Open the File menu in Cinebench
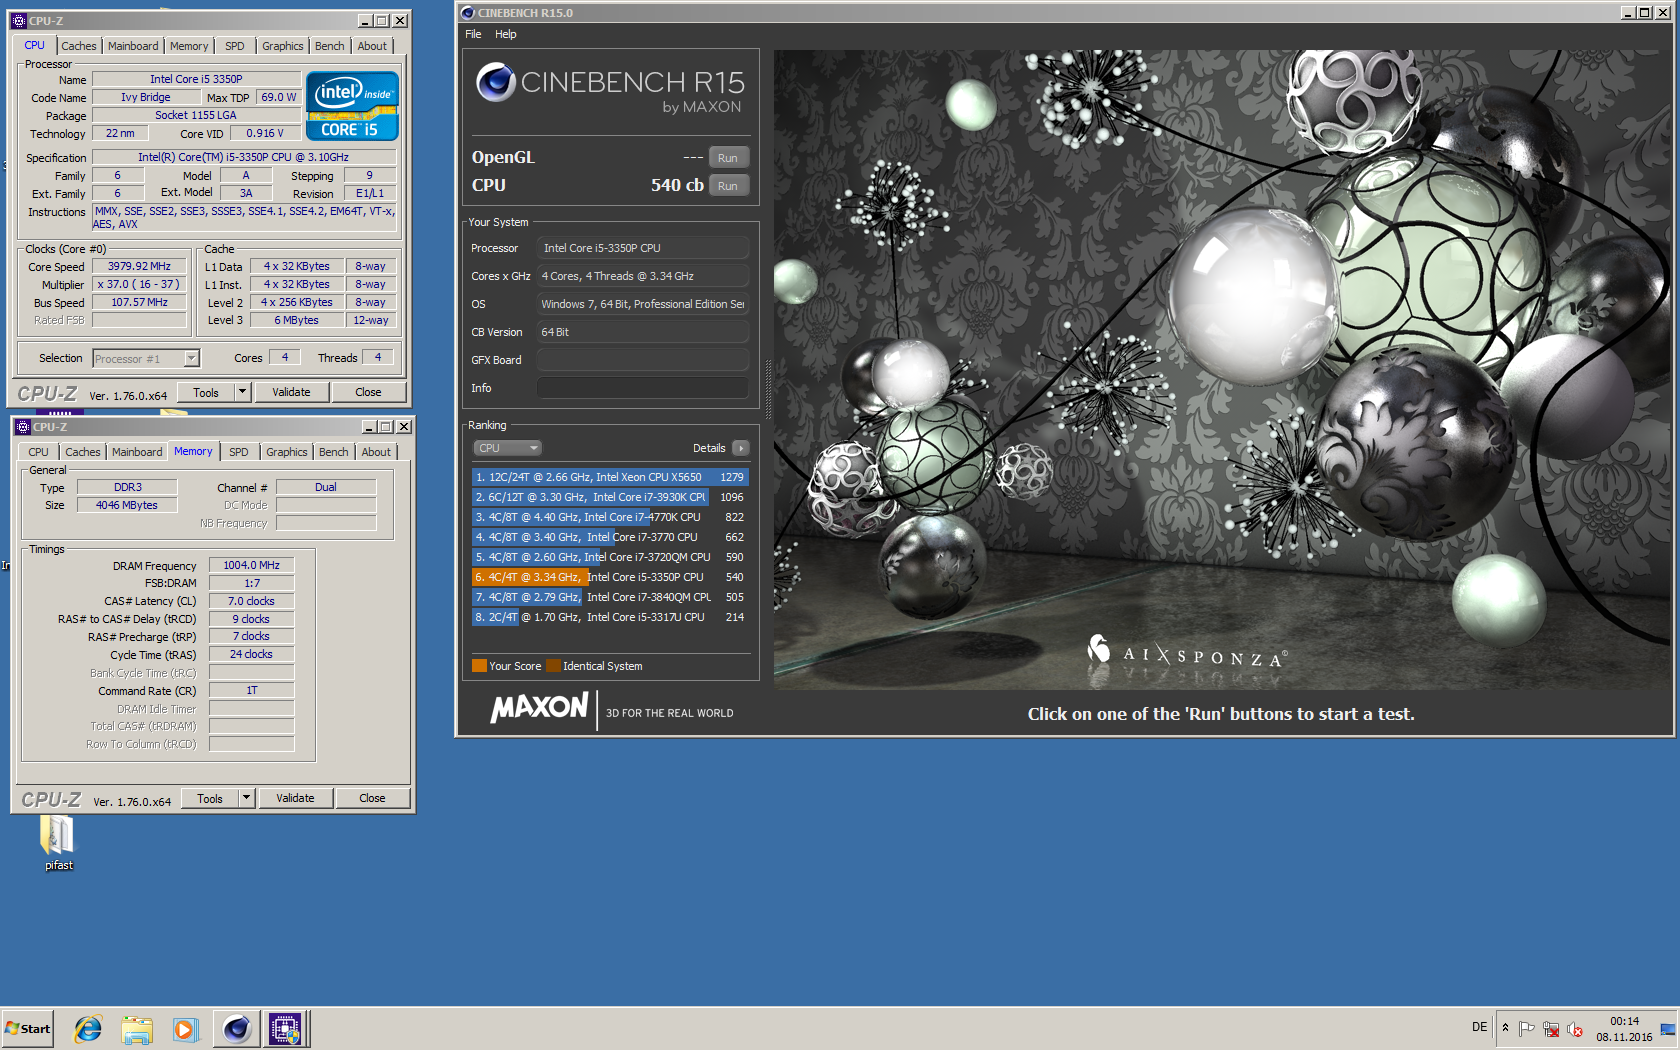The image size is (1680, 1050). coord(473,34)
